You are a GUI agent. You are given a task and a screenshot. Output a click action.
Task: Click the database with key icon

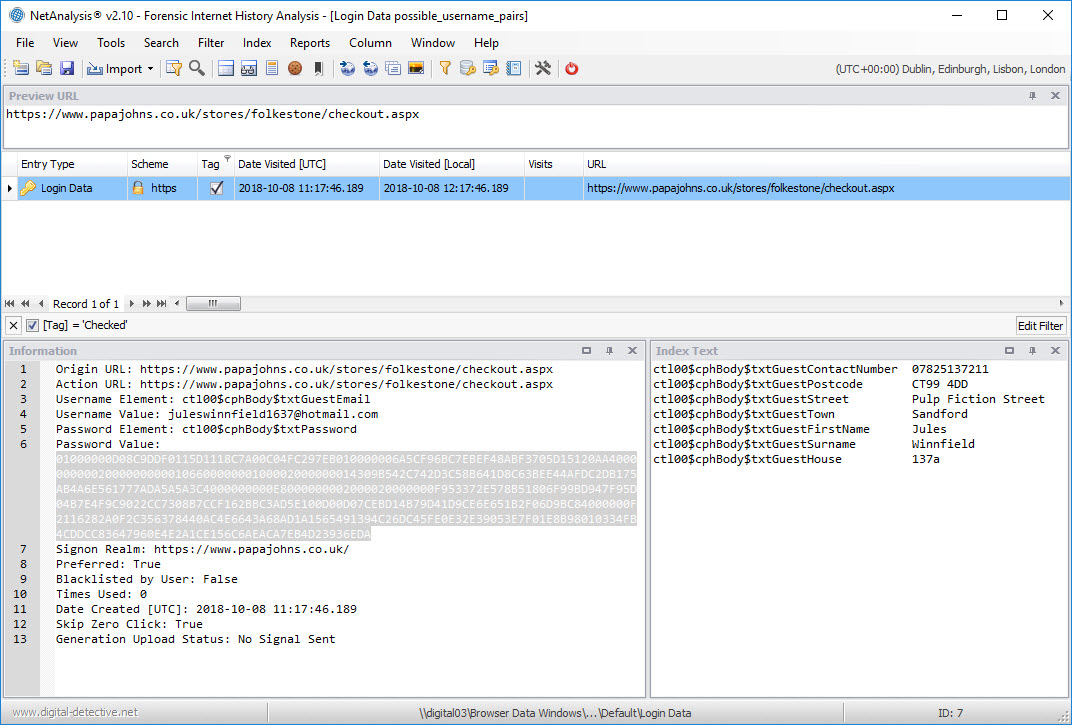coord(468,68)
